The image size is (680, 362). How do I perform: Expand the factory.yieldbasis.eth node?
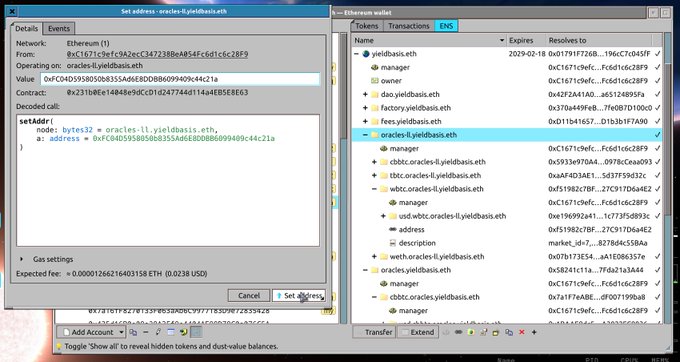click(x=365, y=108)
